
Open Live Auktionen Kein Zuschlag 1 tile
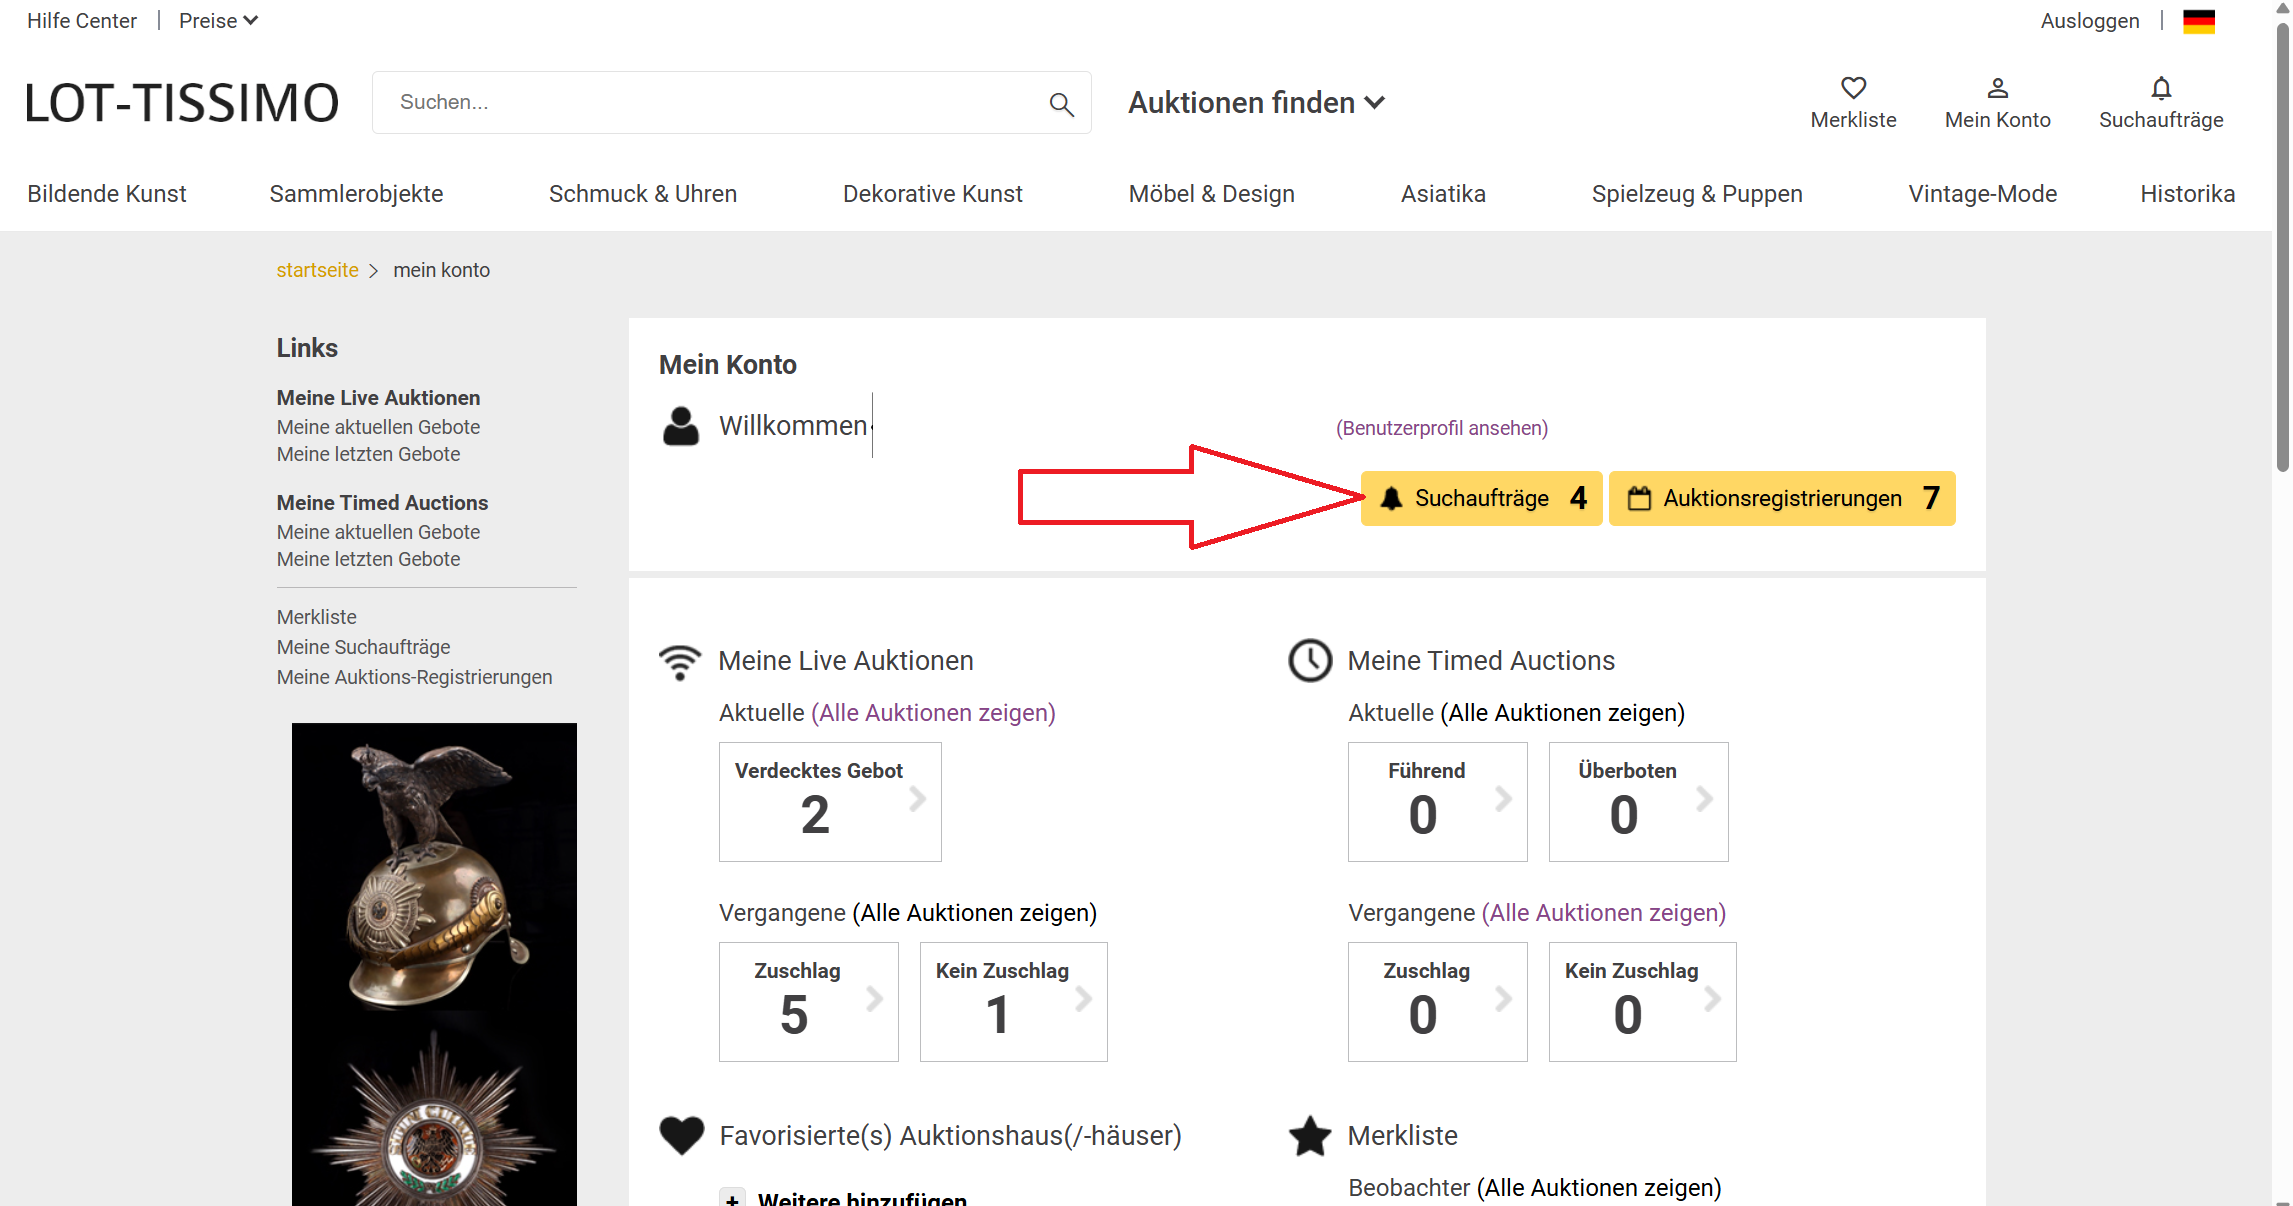click(x=1013, y=1001)
